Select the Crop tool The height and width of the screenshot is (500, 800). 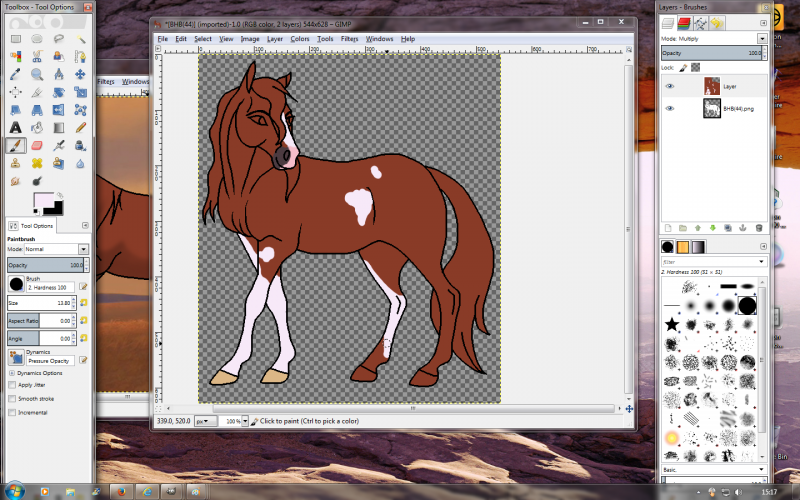tap(37, 92)
